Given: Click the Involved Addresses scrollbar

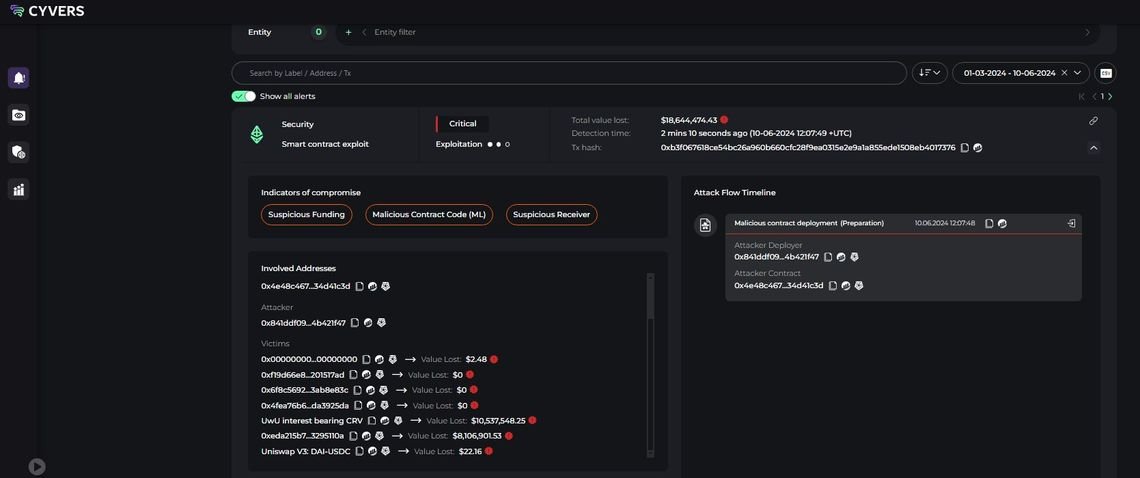Looking at the screenshot, I should [x=651, y=365].
